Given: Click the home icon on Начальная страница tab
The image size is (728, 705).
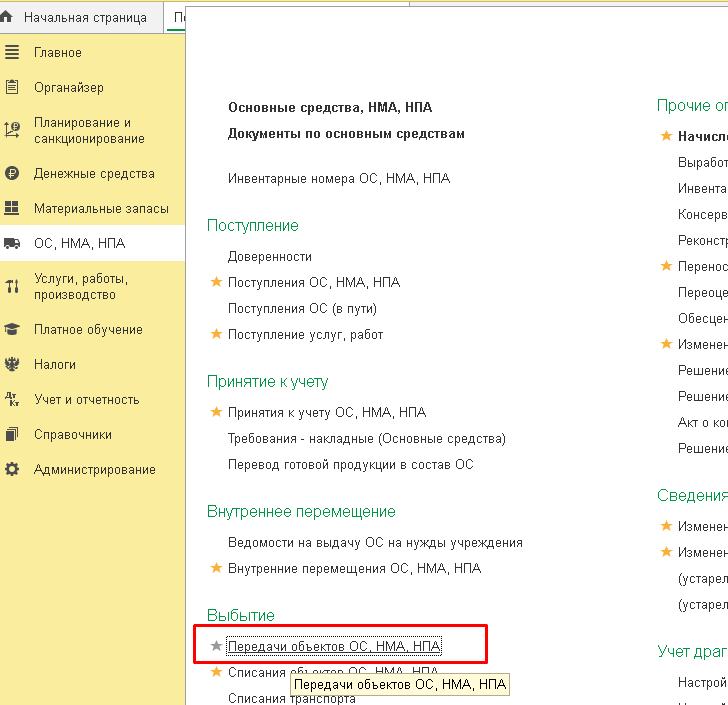Looking at the screenshot, I should [x=8, y=17].
